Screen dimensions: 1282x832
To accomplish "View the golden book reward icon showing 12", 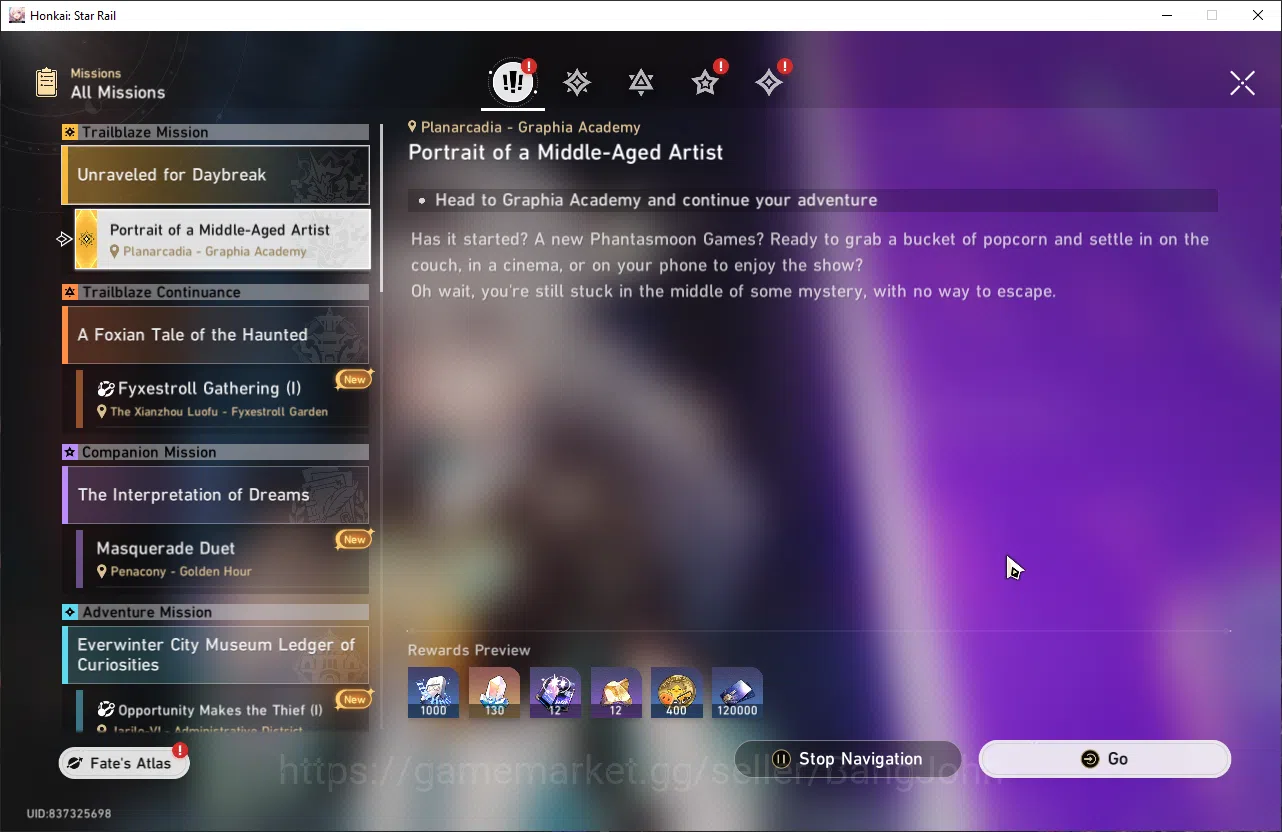I will 616,692.
